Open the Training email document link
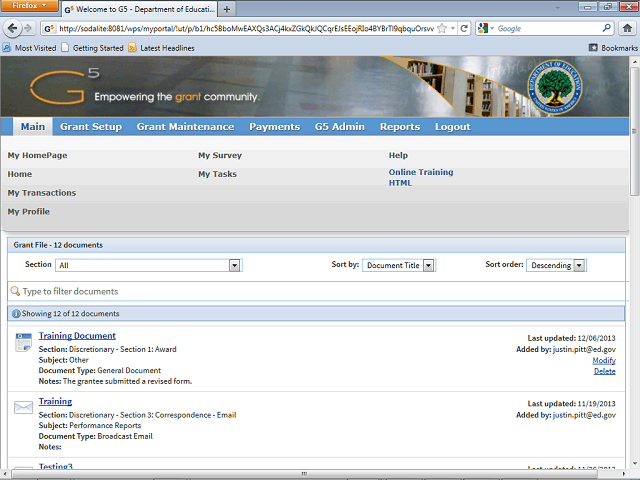The width and height of the screenshot is (640, 480). 55,401
